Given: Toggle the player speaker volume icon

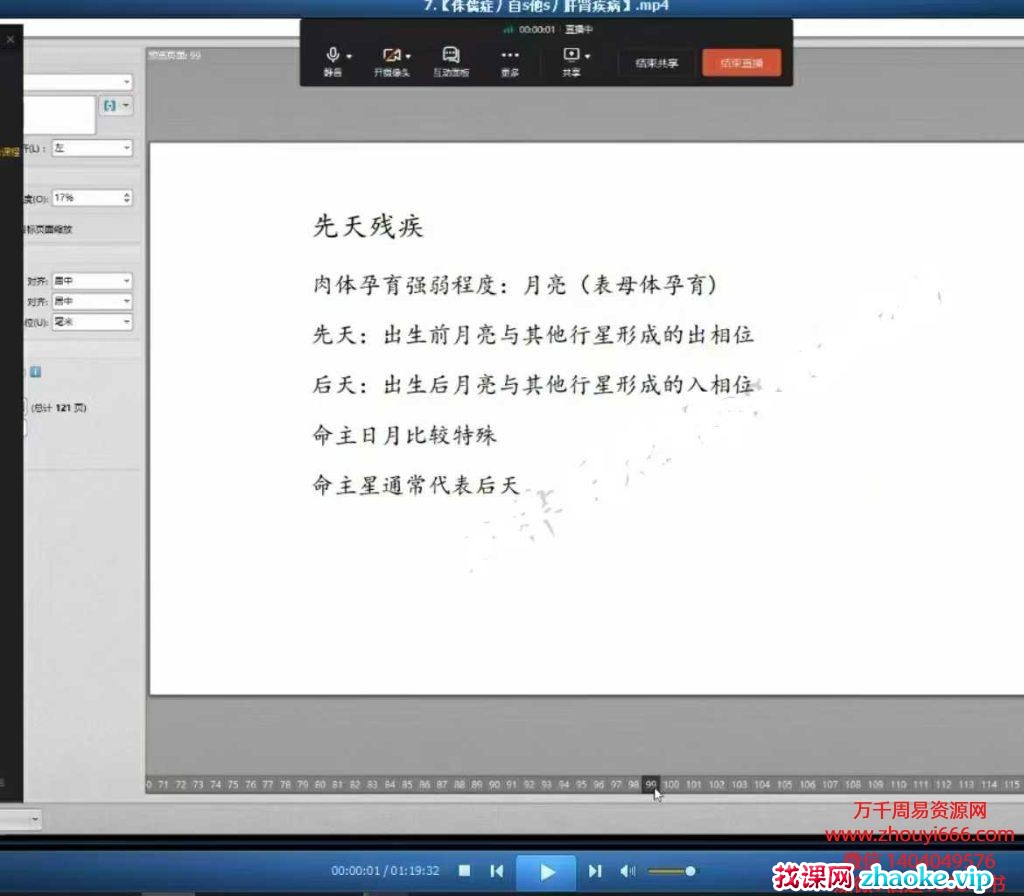Looking at the screenshot, I should [626, 871].
